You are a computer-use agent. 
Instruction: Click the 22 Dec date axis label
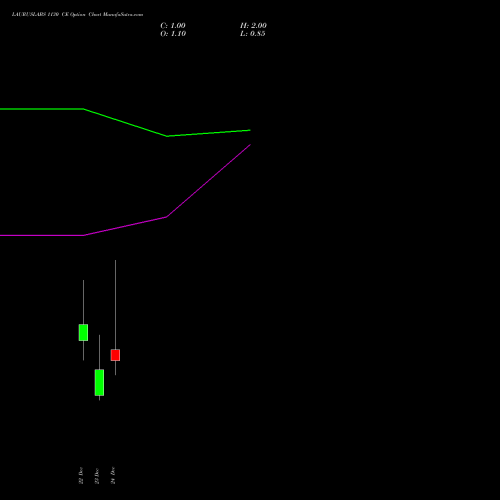81,476
